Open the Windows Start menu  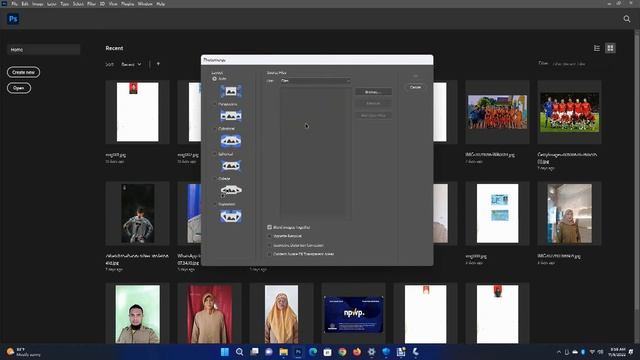(224, 352)
